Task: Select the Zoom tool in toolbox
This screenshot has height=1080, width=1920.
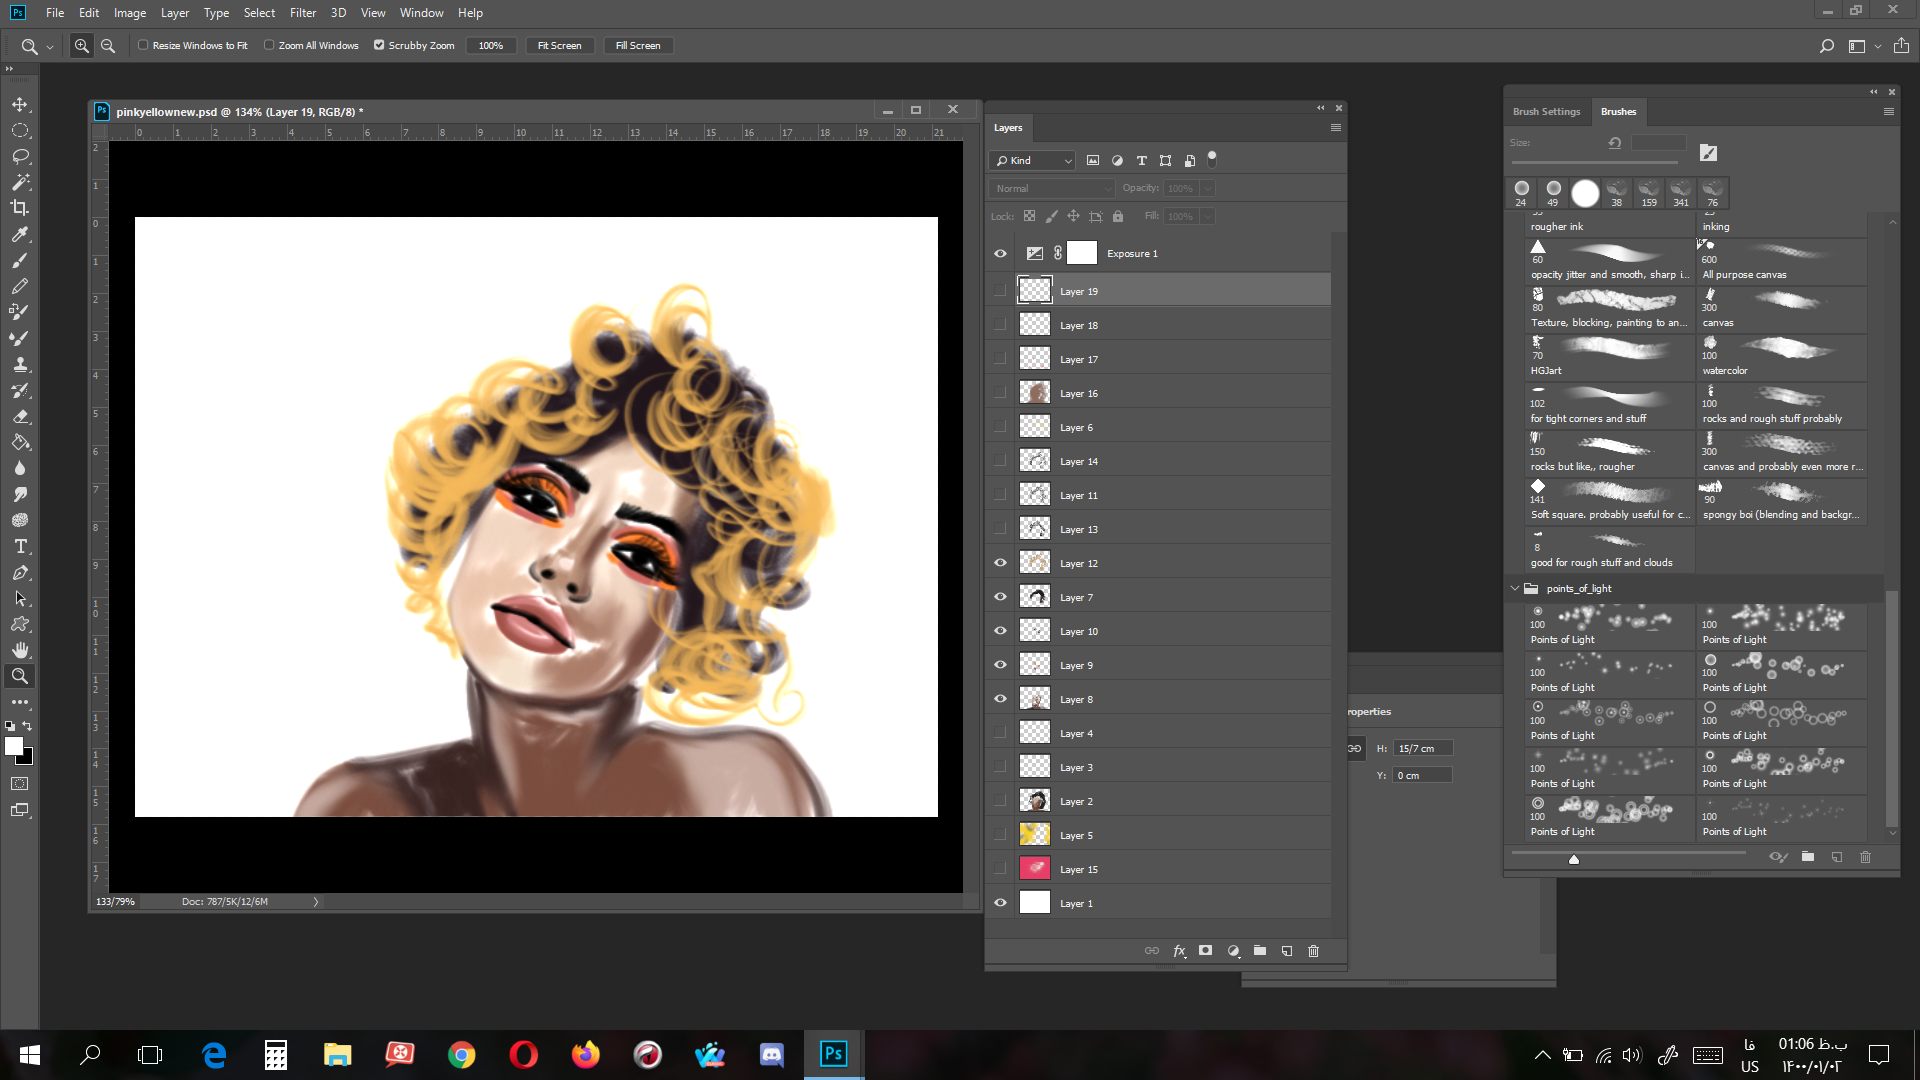Action: click(x=20, y=676)
